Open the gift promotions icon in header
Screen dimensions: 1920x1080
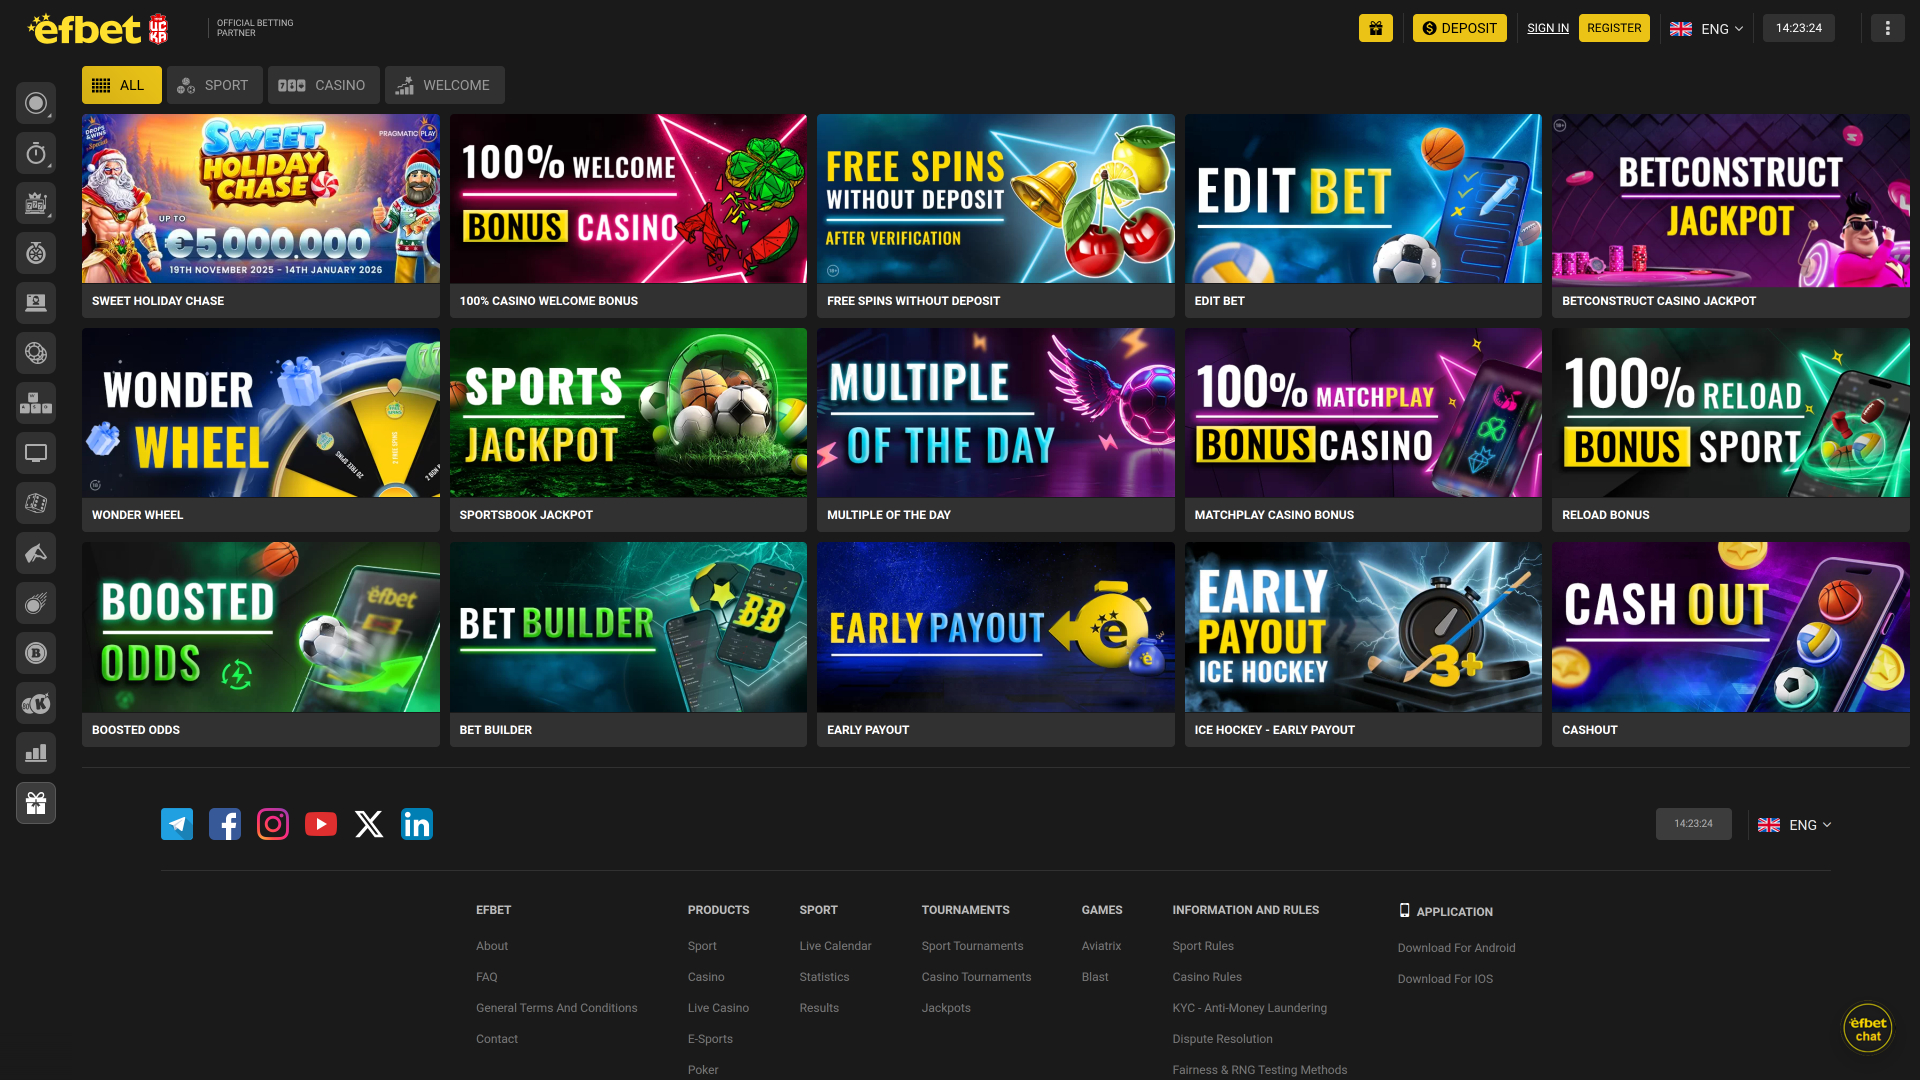pyautogui.click(x=1375, y=28)
